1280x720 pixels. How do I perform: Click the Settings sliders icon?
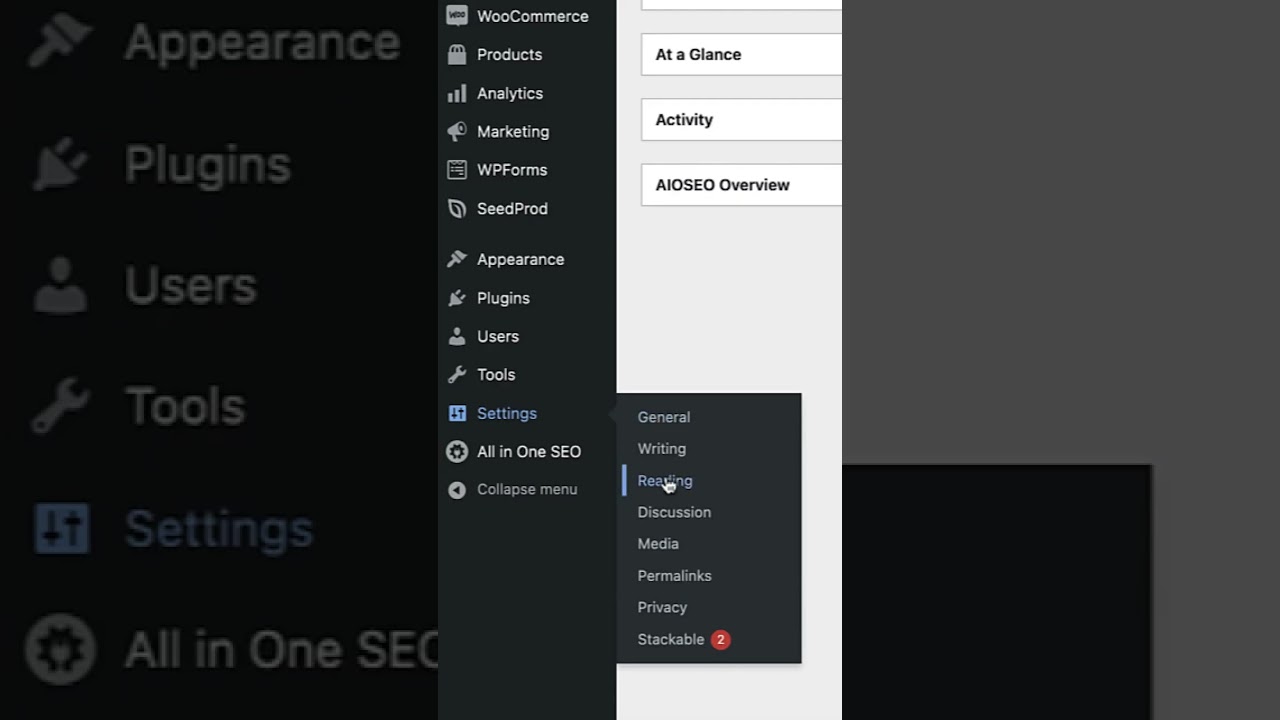coord(457,413)
